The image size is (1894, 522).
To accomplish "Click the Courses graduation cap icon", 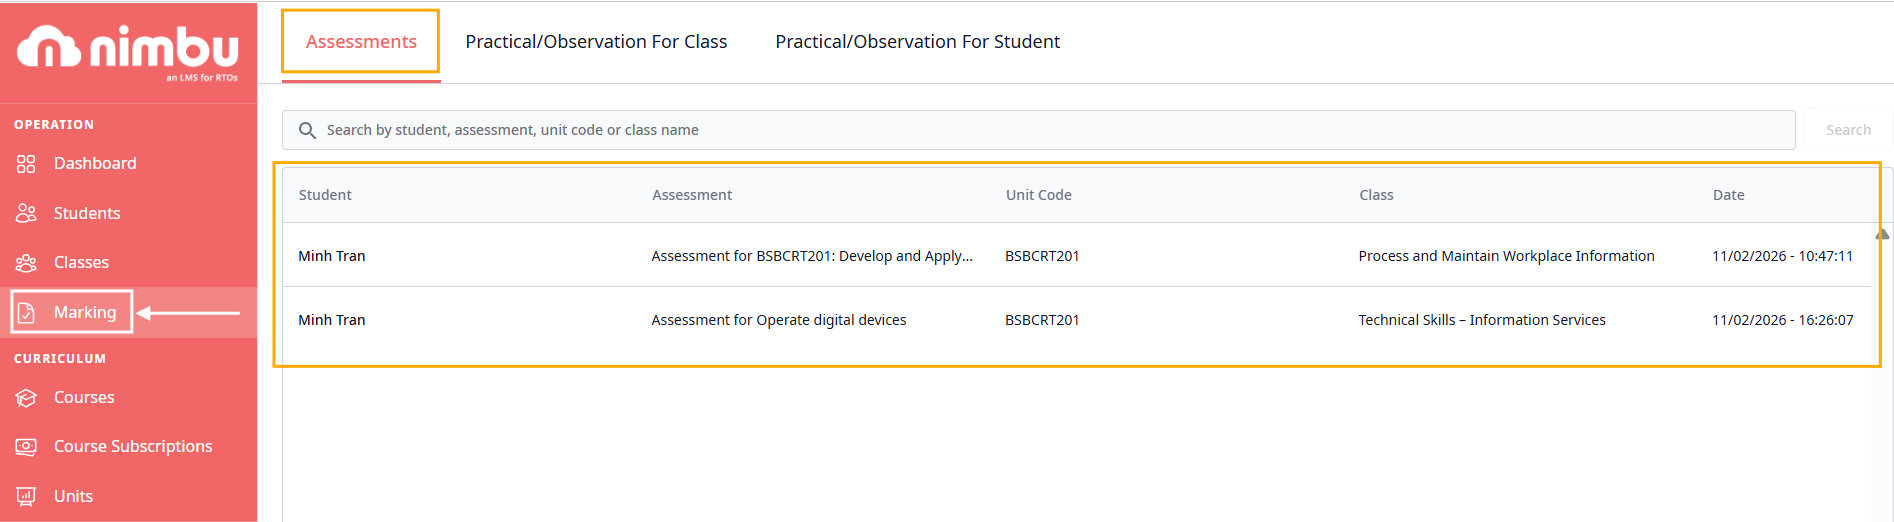I will [26, 398].
